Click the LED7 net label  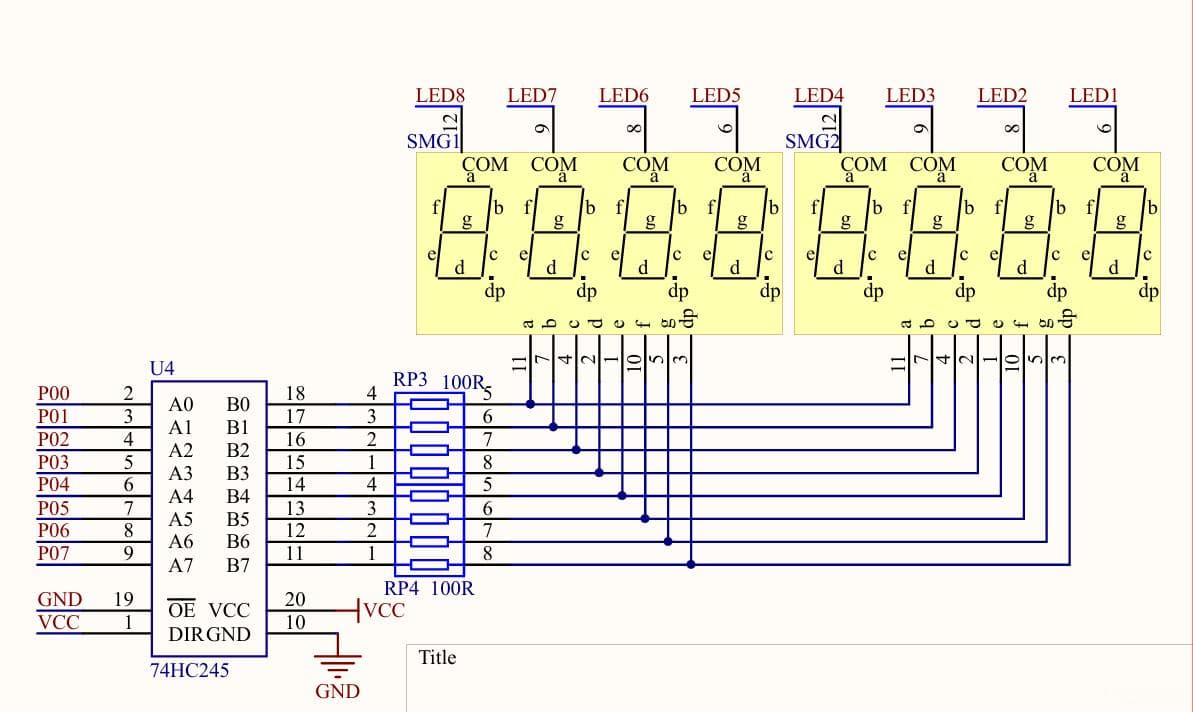coord(532,96)
